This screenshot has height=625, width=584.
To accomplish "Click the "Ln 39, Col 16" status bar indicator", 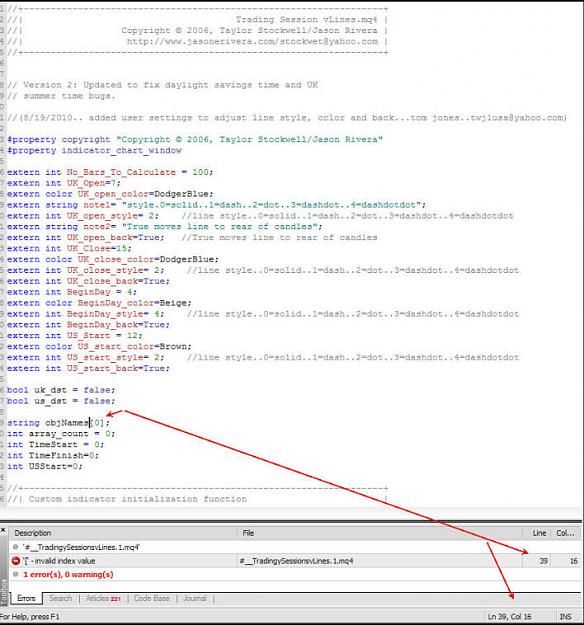I will pos(509,617).
